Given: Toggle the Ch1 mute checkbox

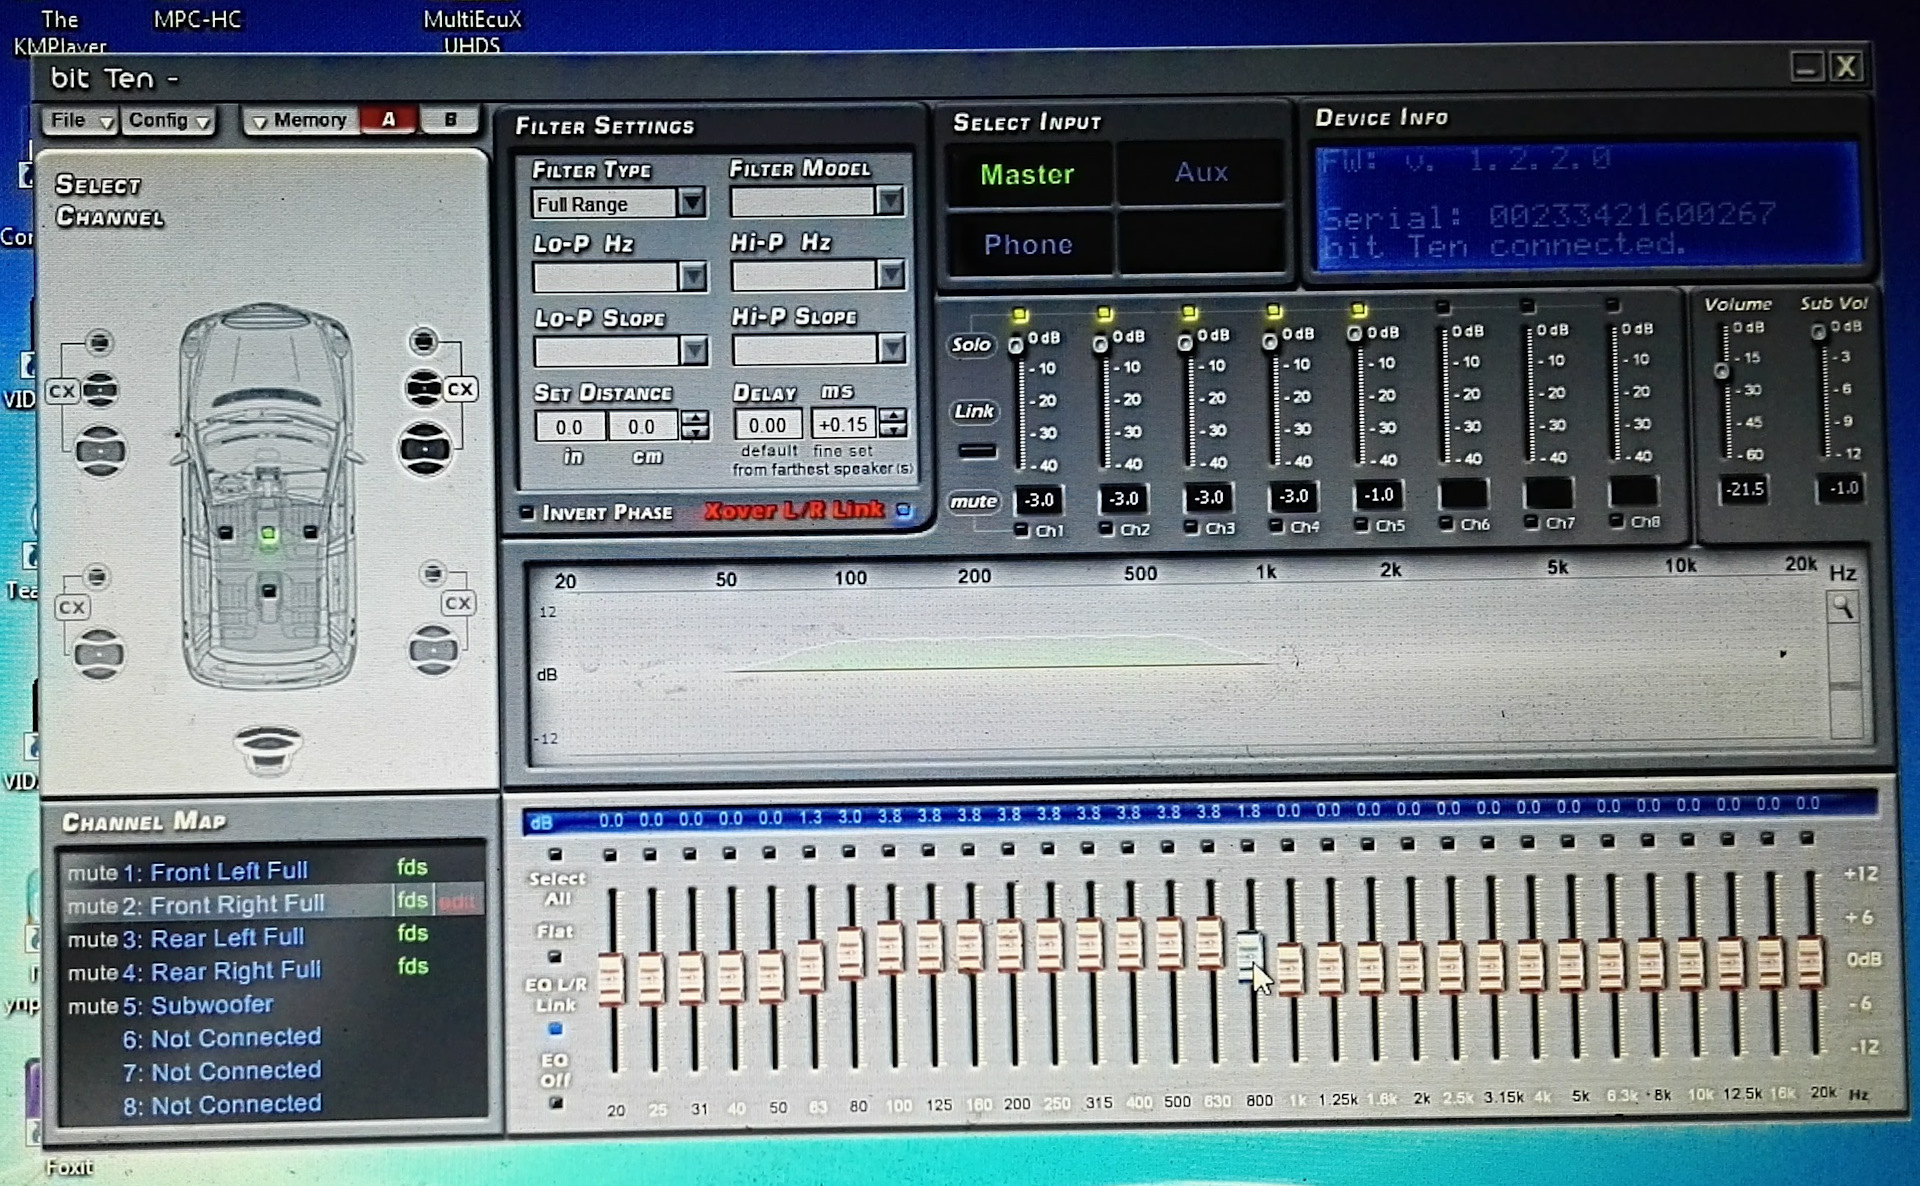Looking at the screenshot, I should point(1021,530).
